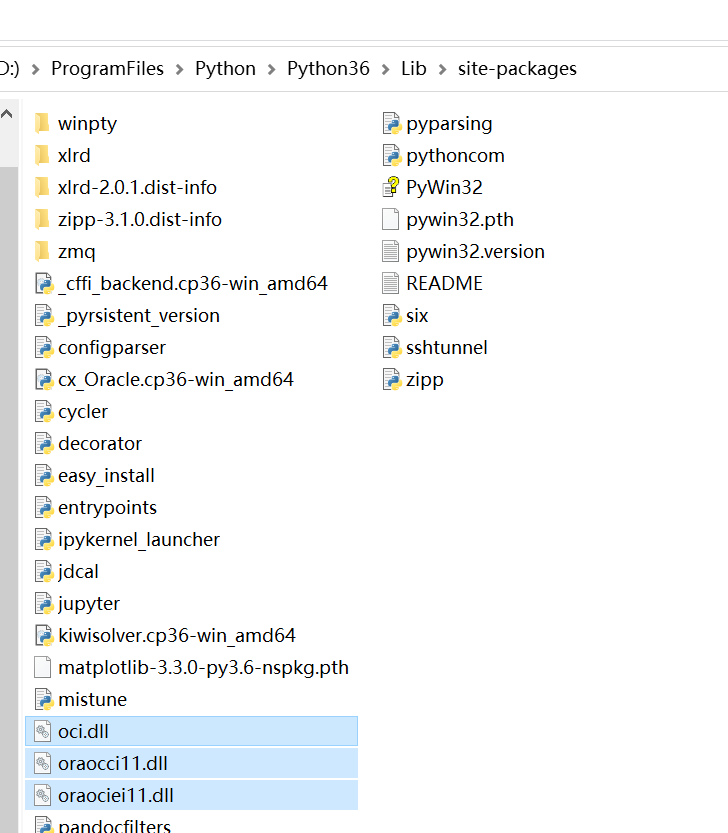Click the winpty folder icon

(x=43, y=123)
